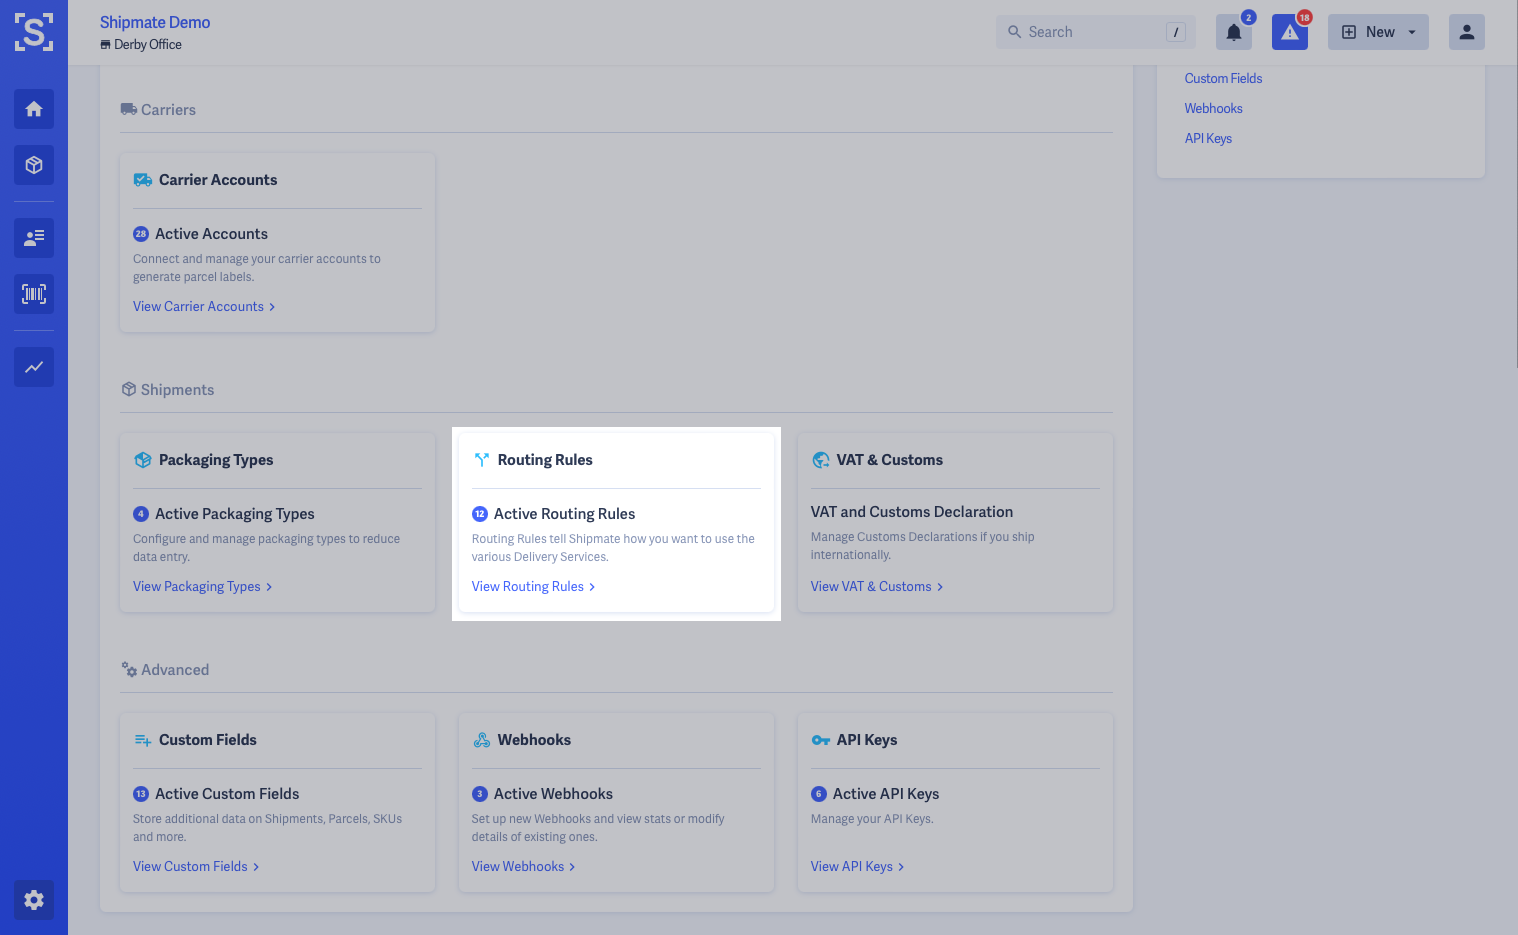The height and width of the screenshot is (935, 1518).
Task: Click the 28 Active Accounts badge
Action: coord(141,234)
